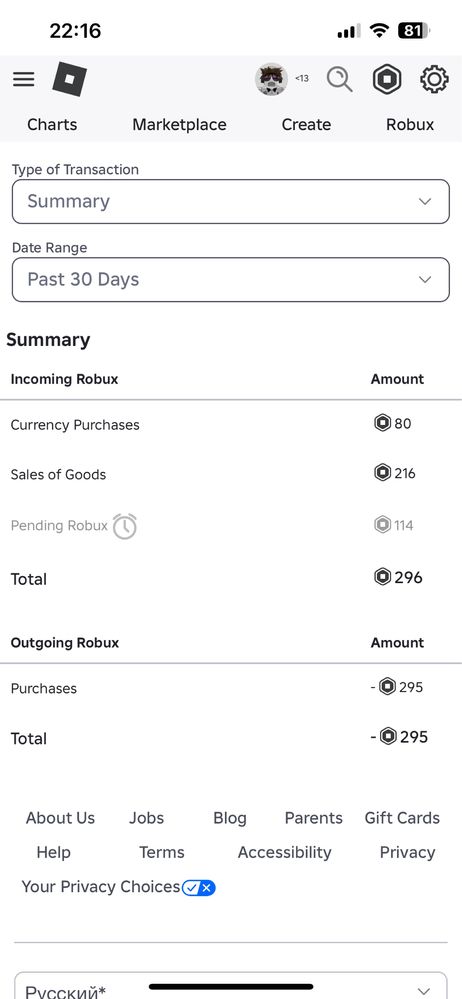This screenshot has height=999, width=462.
Task: Tap the Roblox logo home icon
Action: coord(69,79)
